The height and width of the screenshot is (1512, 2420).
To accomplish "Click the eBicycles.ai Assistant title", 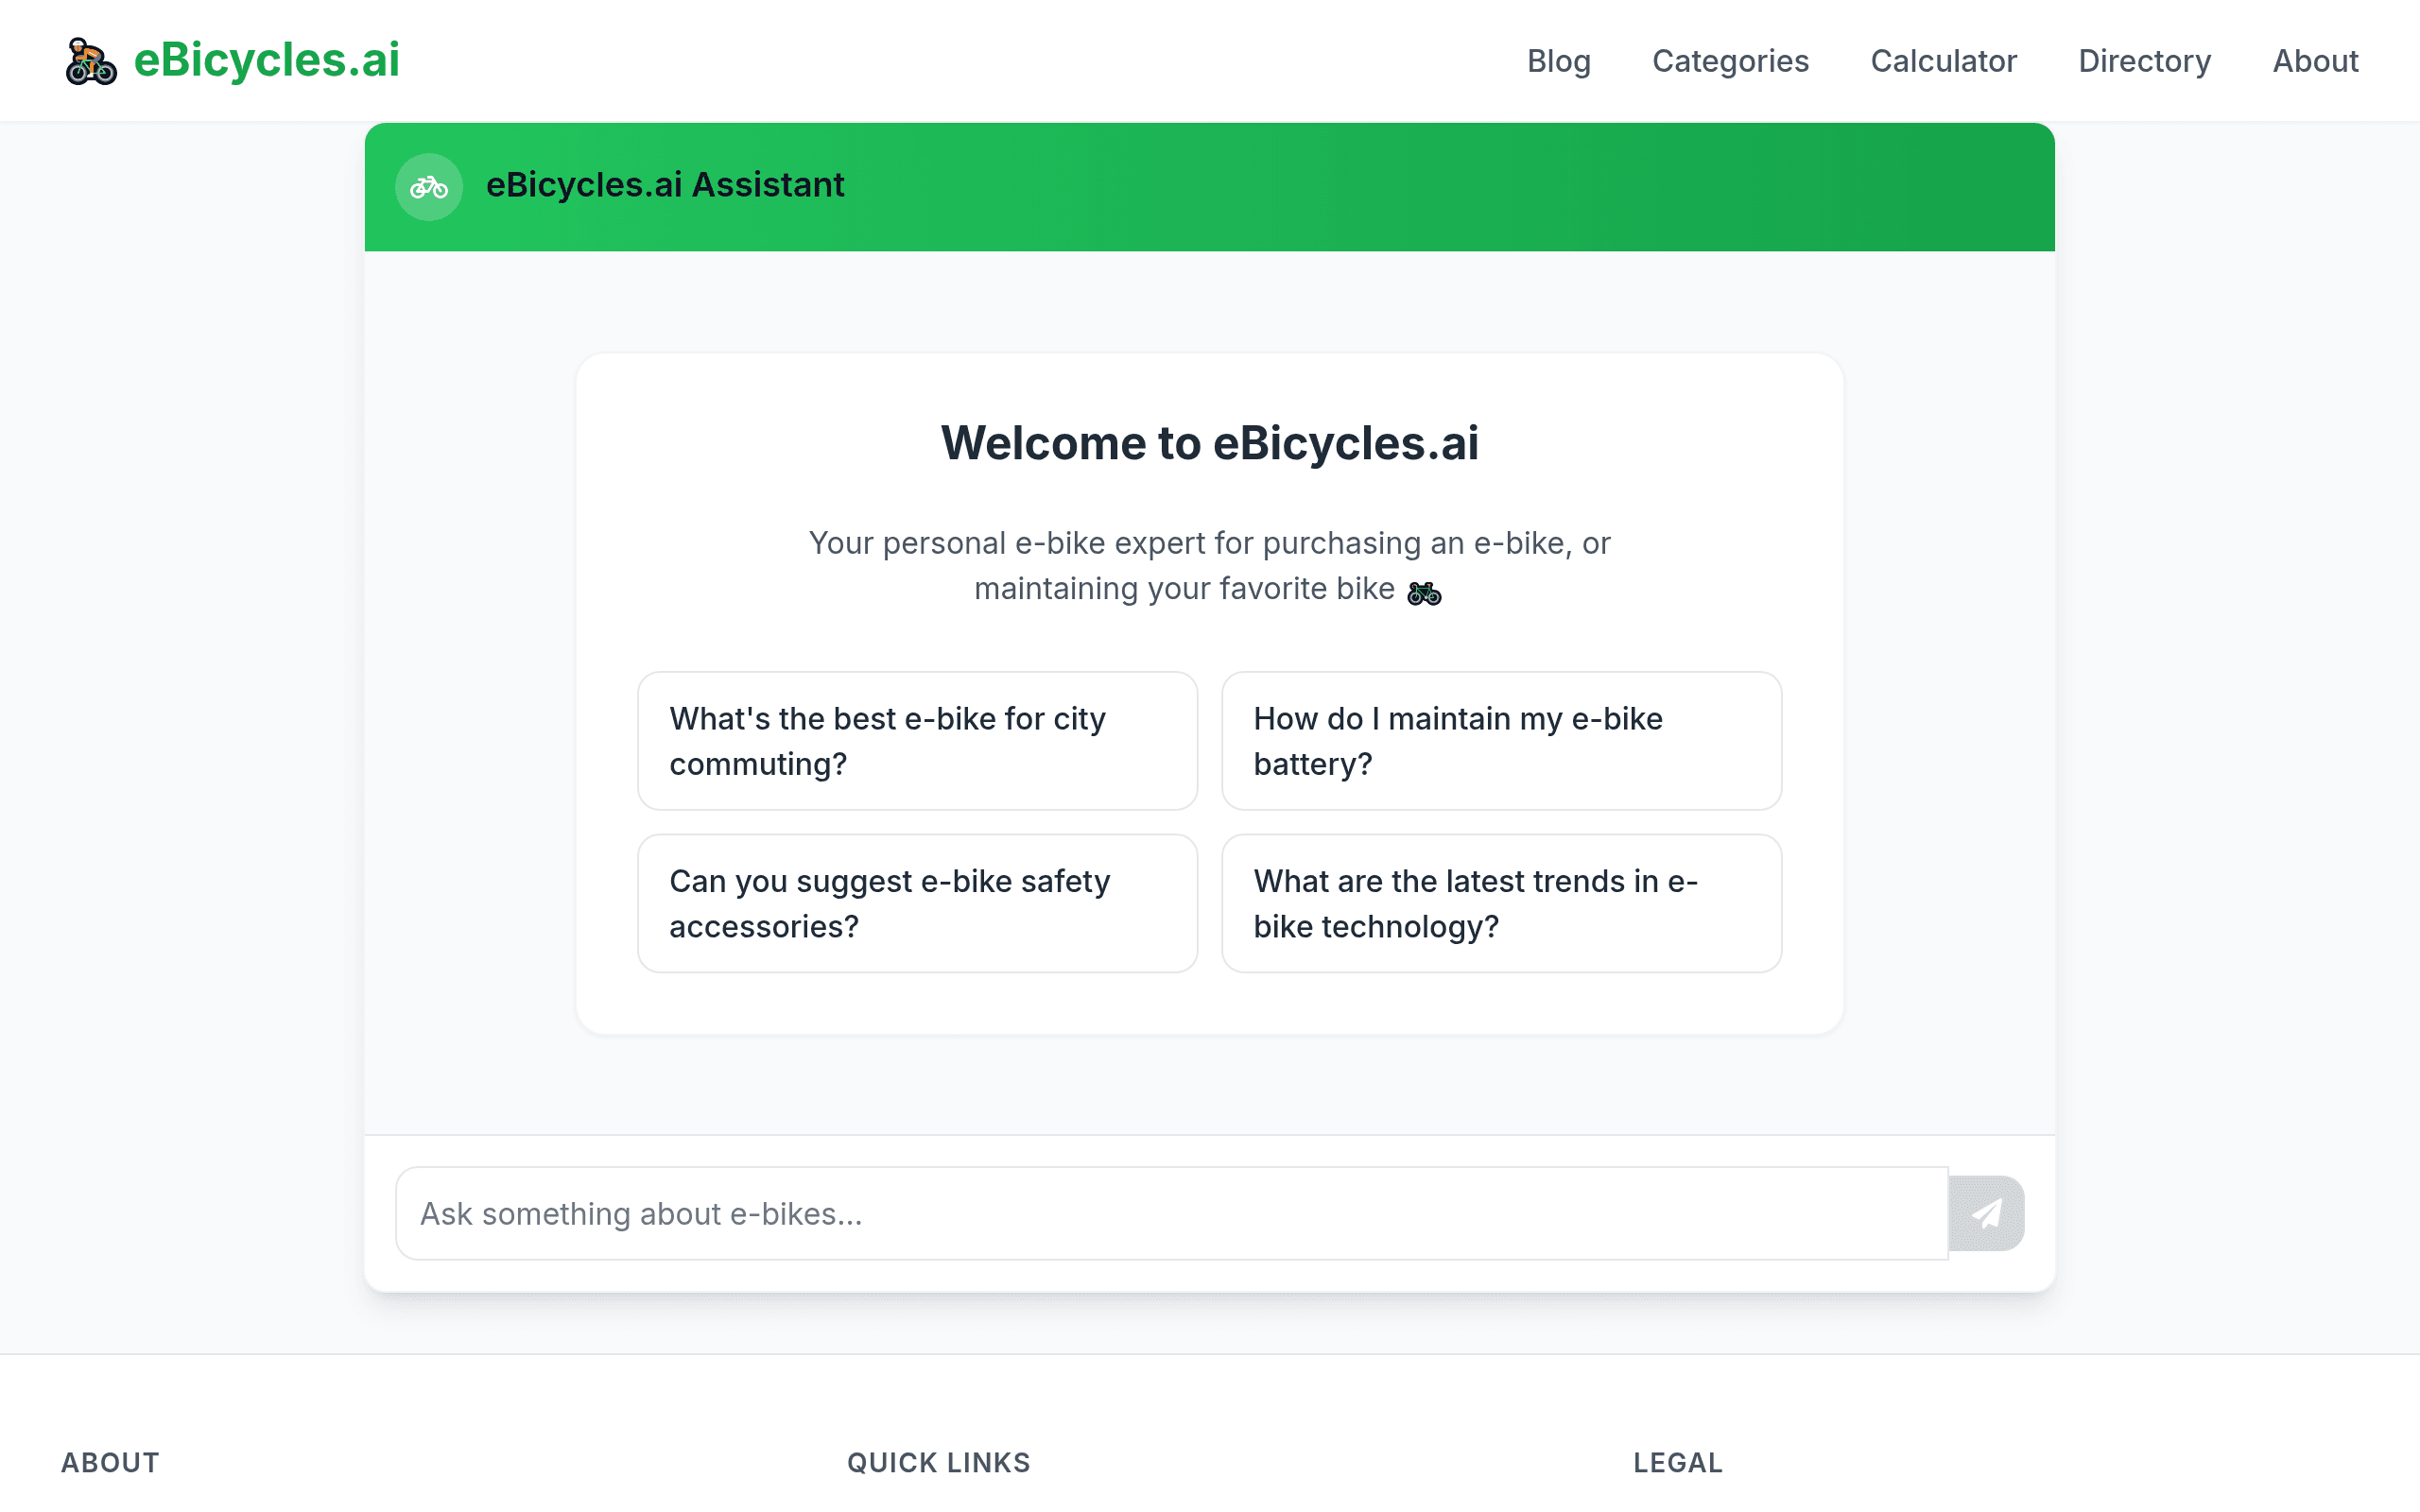I will [x=665, y=185].
